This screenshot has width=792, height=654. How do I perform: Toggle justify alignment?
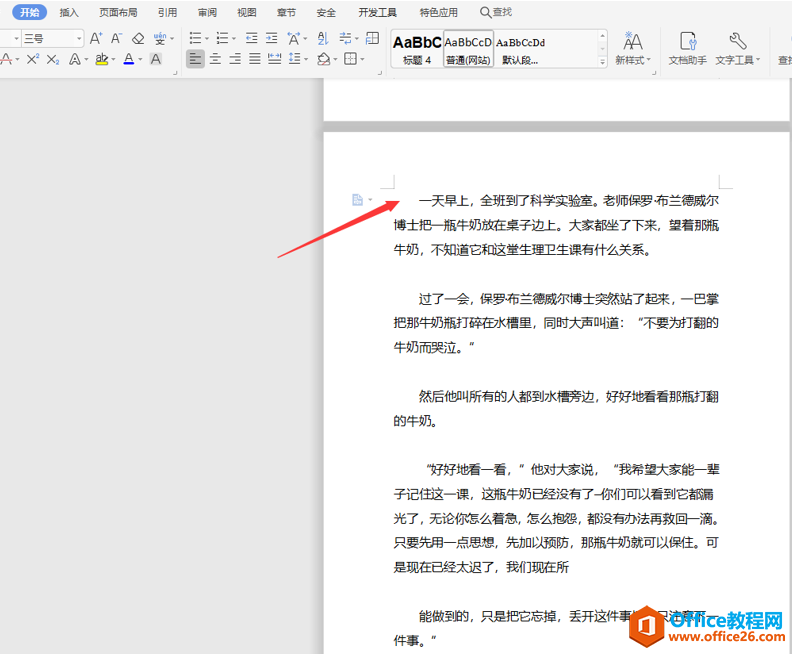[255, 59]
